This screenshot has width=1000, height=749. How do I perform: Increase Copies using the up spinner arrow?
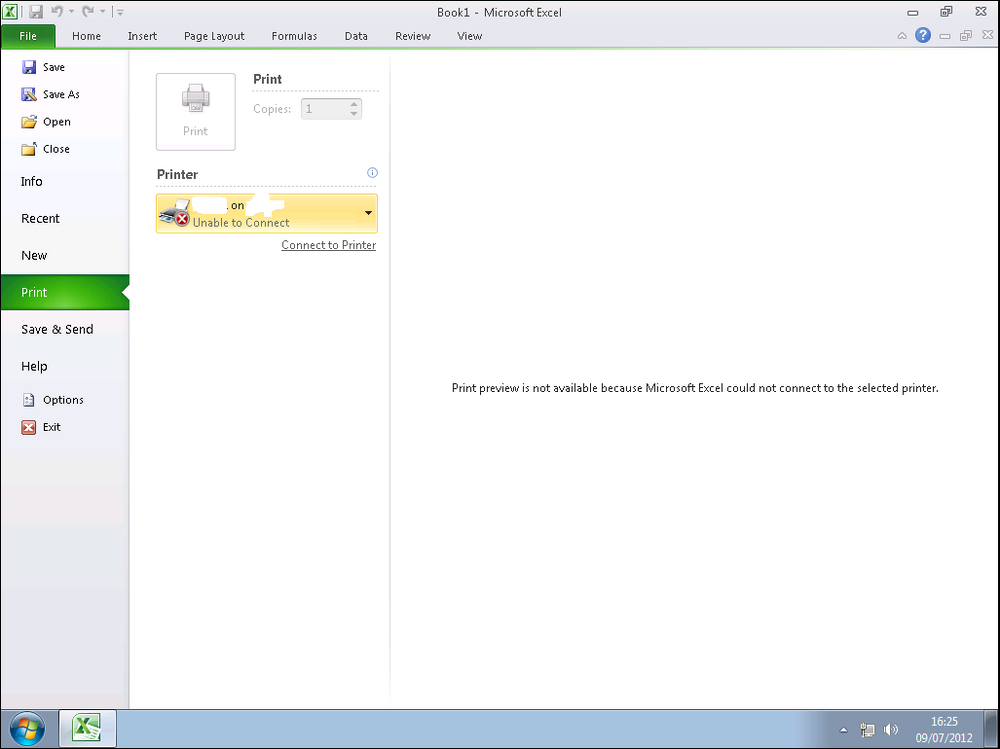[354, 104]
